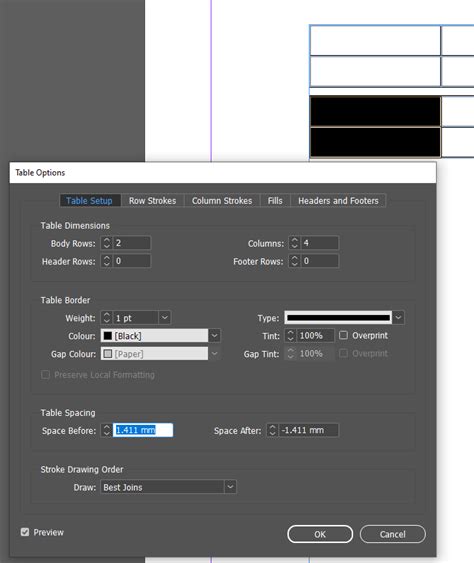Click the Body Rows stepper arrows
This screenshot has width=474, height=563.
pos(107,243)
